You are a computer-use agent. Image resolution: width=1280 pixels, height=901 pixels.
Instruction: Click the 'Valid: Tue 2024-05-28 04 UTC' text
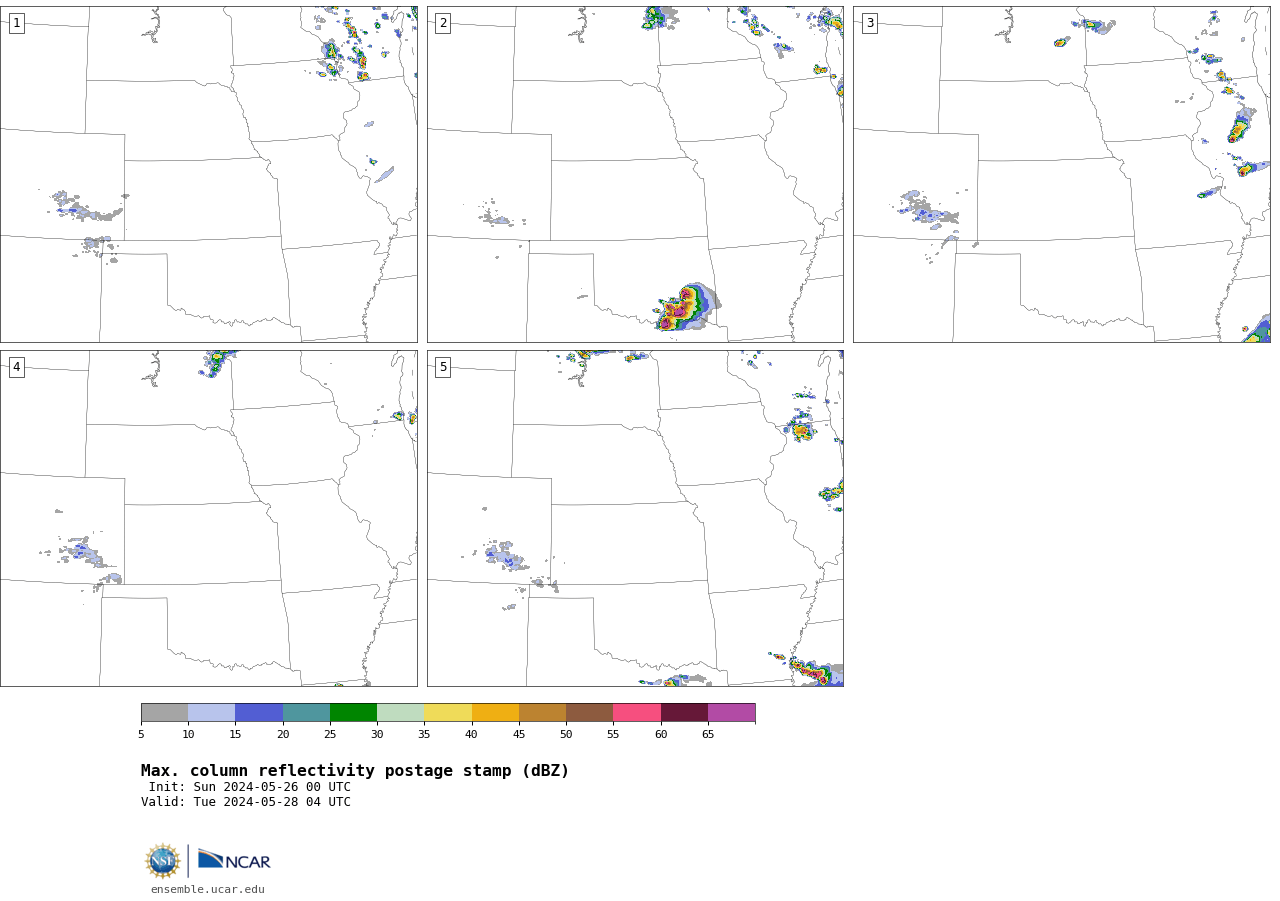(246, 802)
